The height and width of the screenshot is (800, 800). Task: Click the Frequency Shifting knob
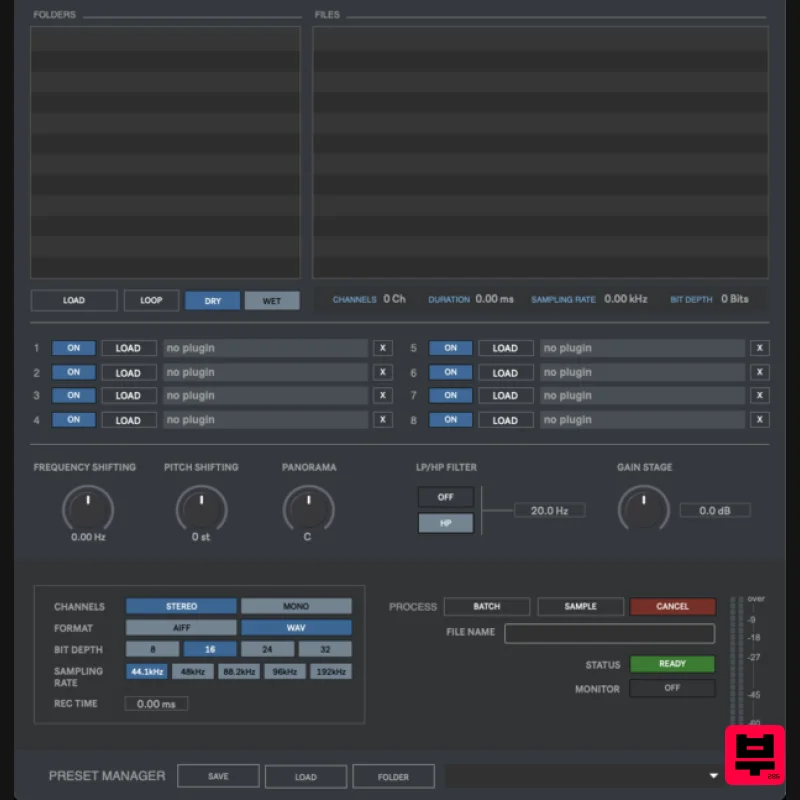(x=88, y=510)
